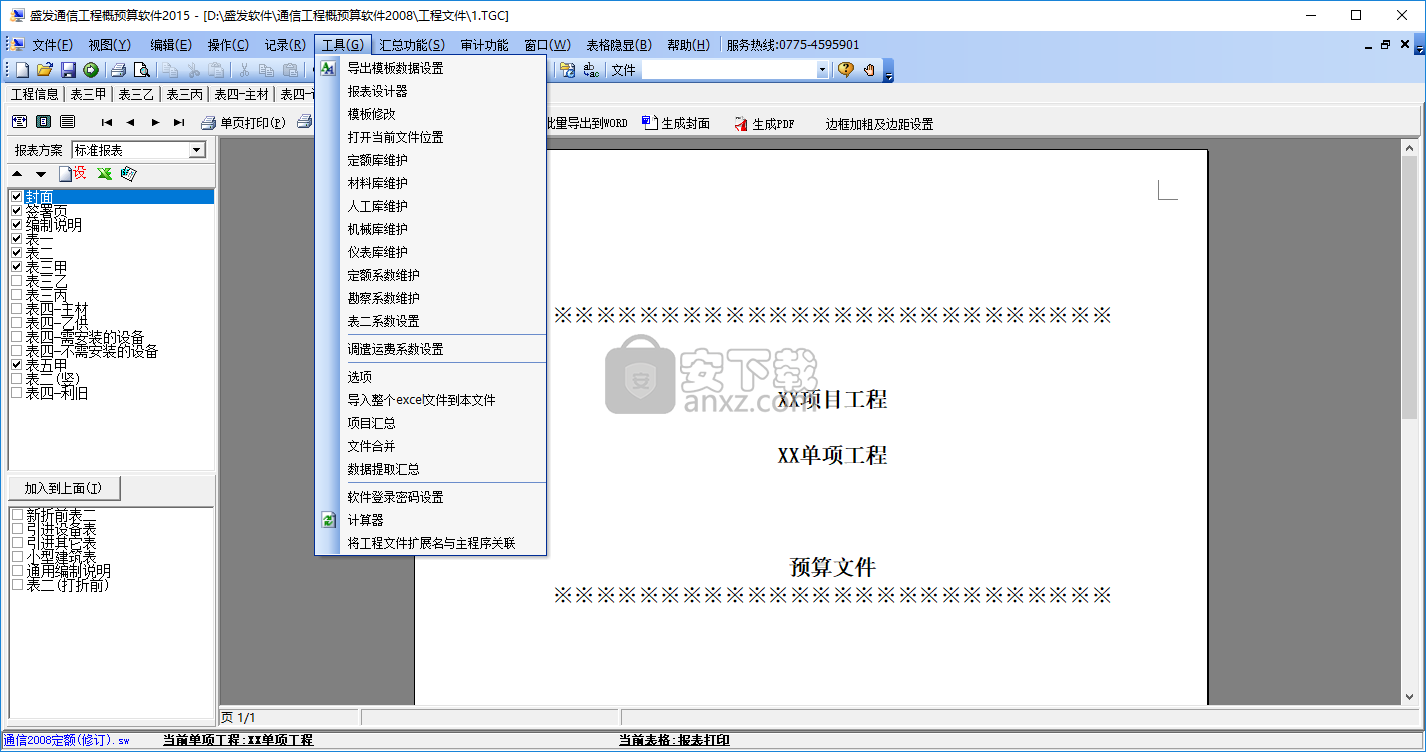Screen dimensions: 1426x752
Task: Move report down with black down-triangle
Action: pyautogui.click(x=41, y=174)
